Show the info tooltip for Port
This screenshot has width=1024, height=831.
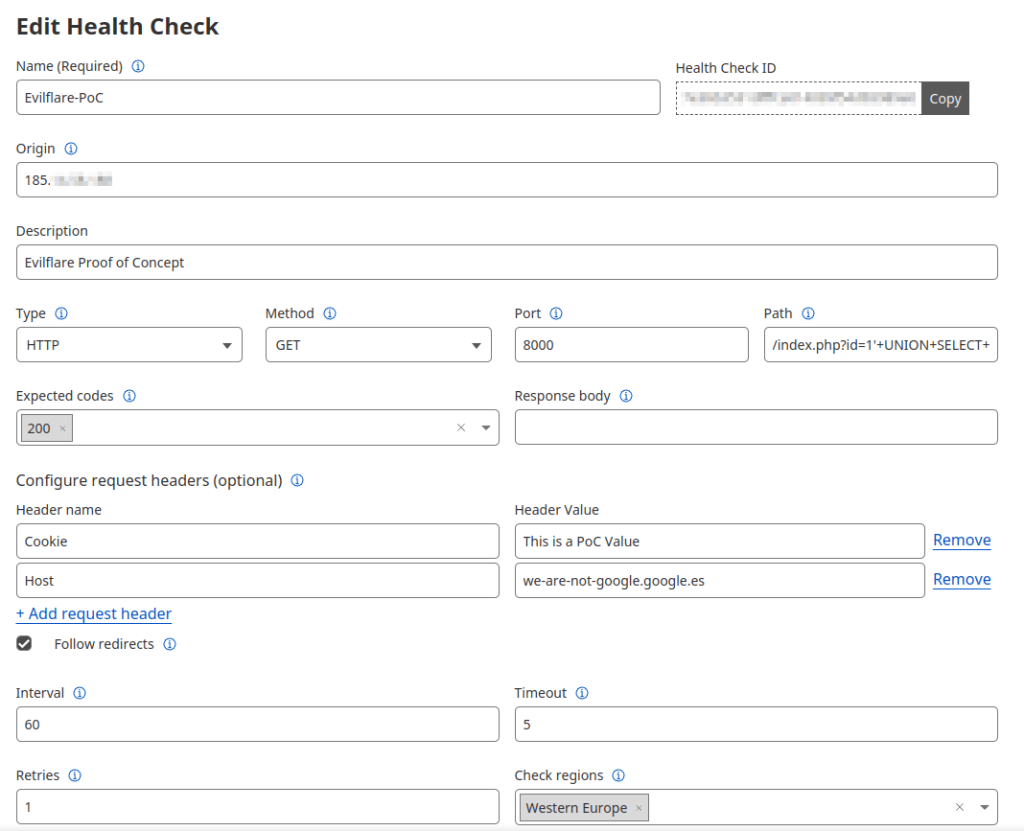556,314
